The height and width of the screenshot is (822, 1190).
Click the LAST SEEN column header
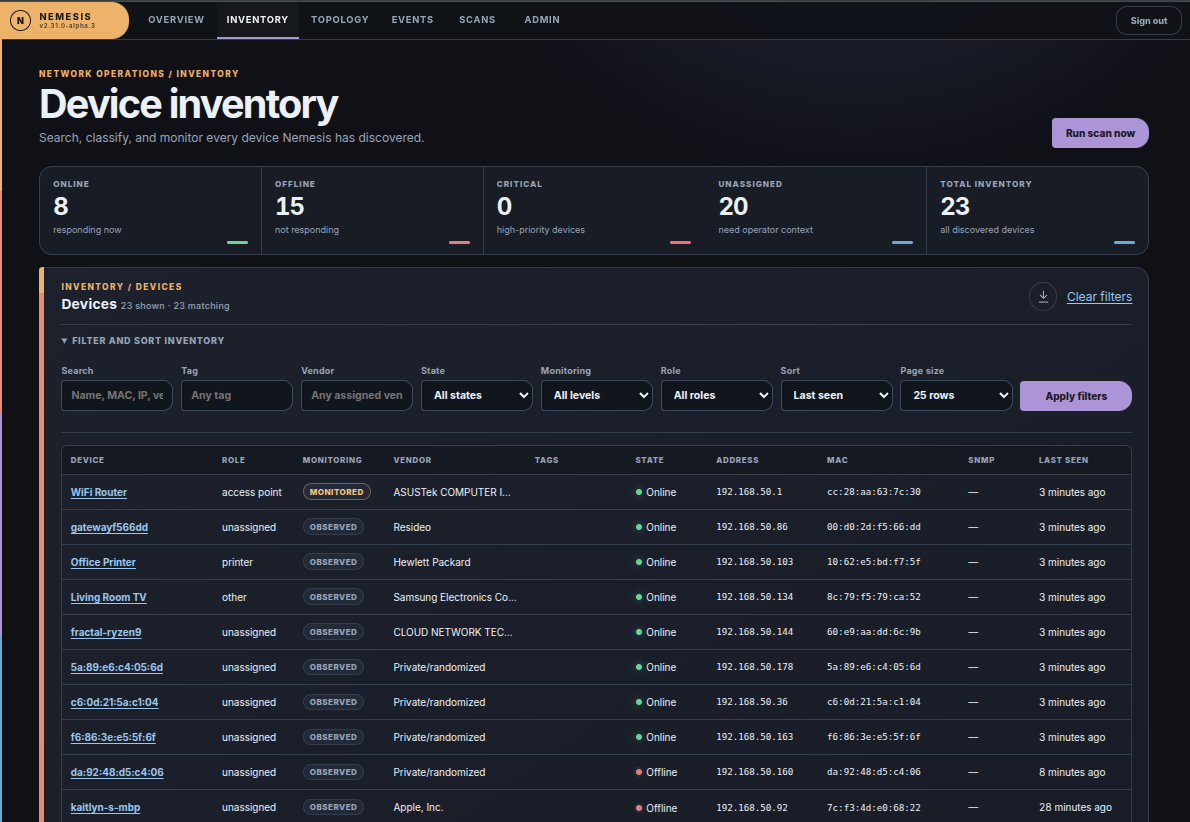[x=1063, y=460]
